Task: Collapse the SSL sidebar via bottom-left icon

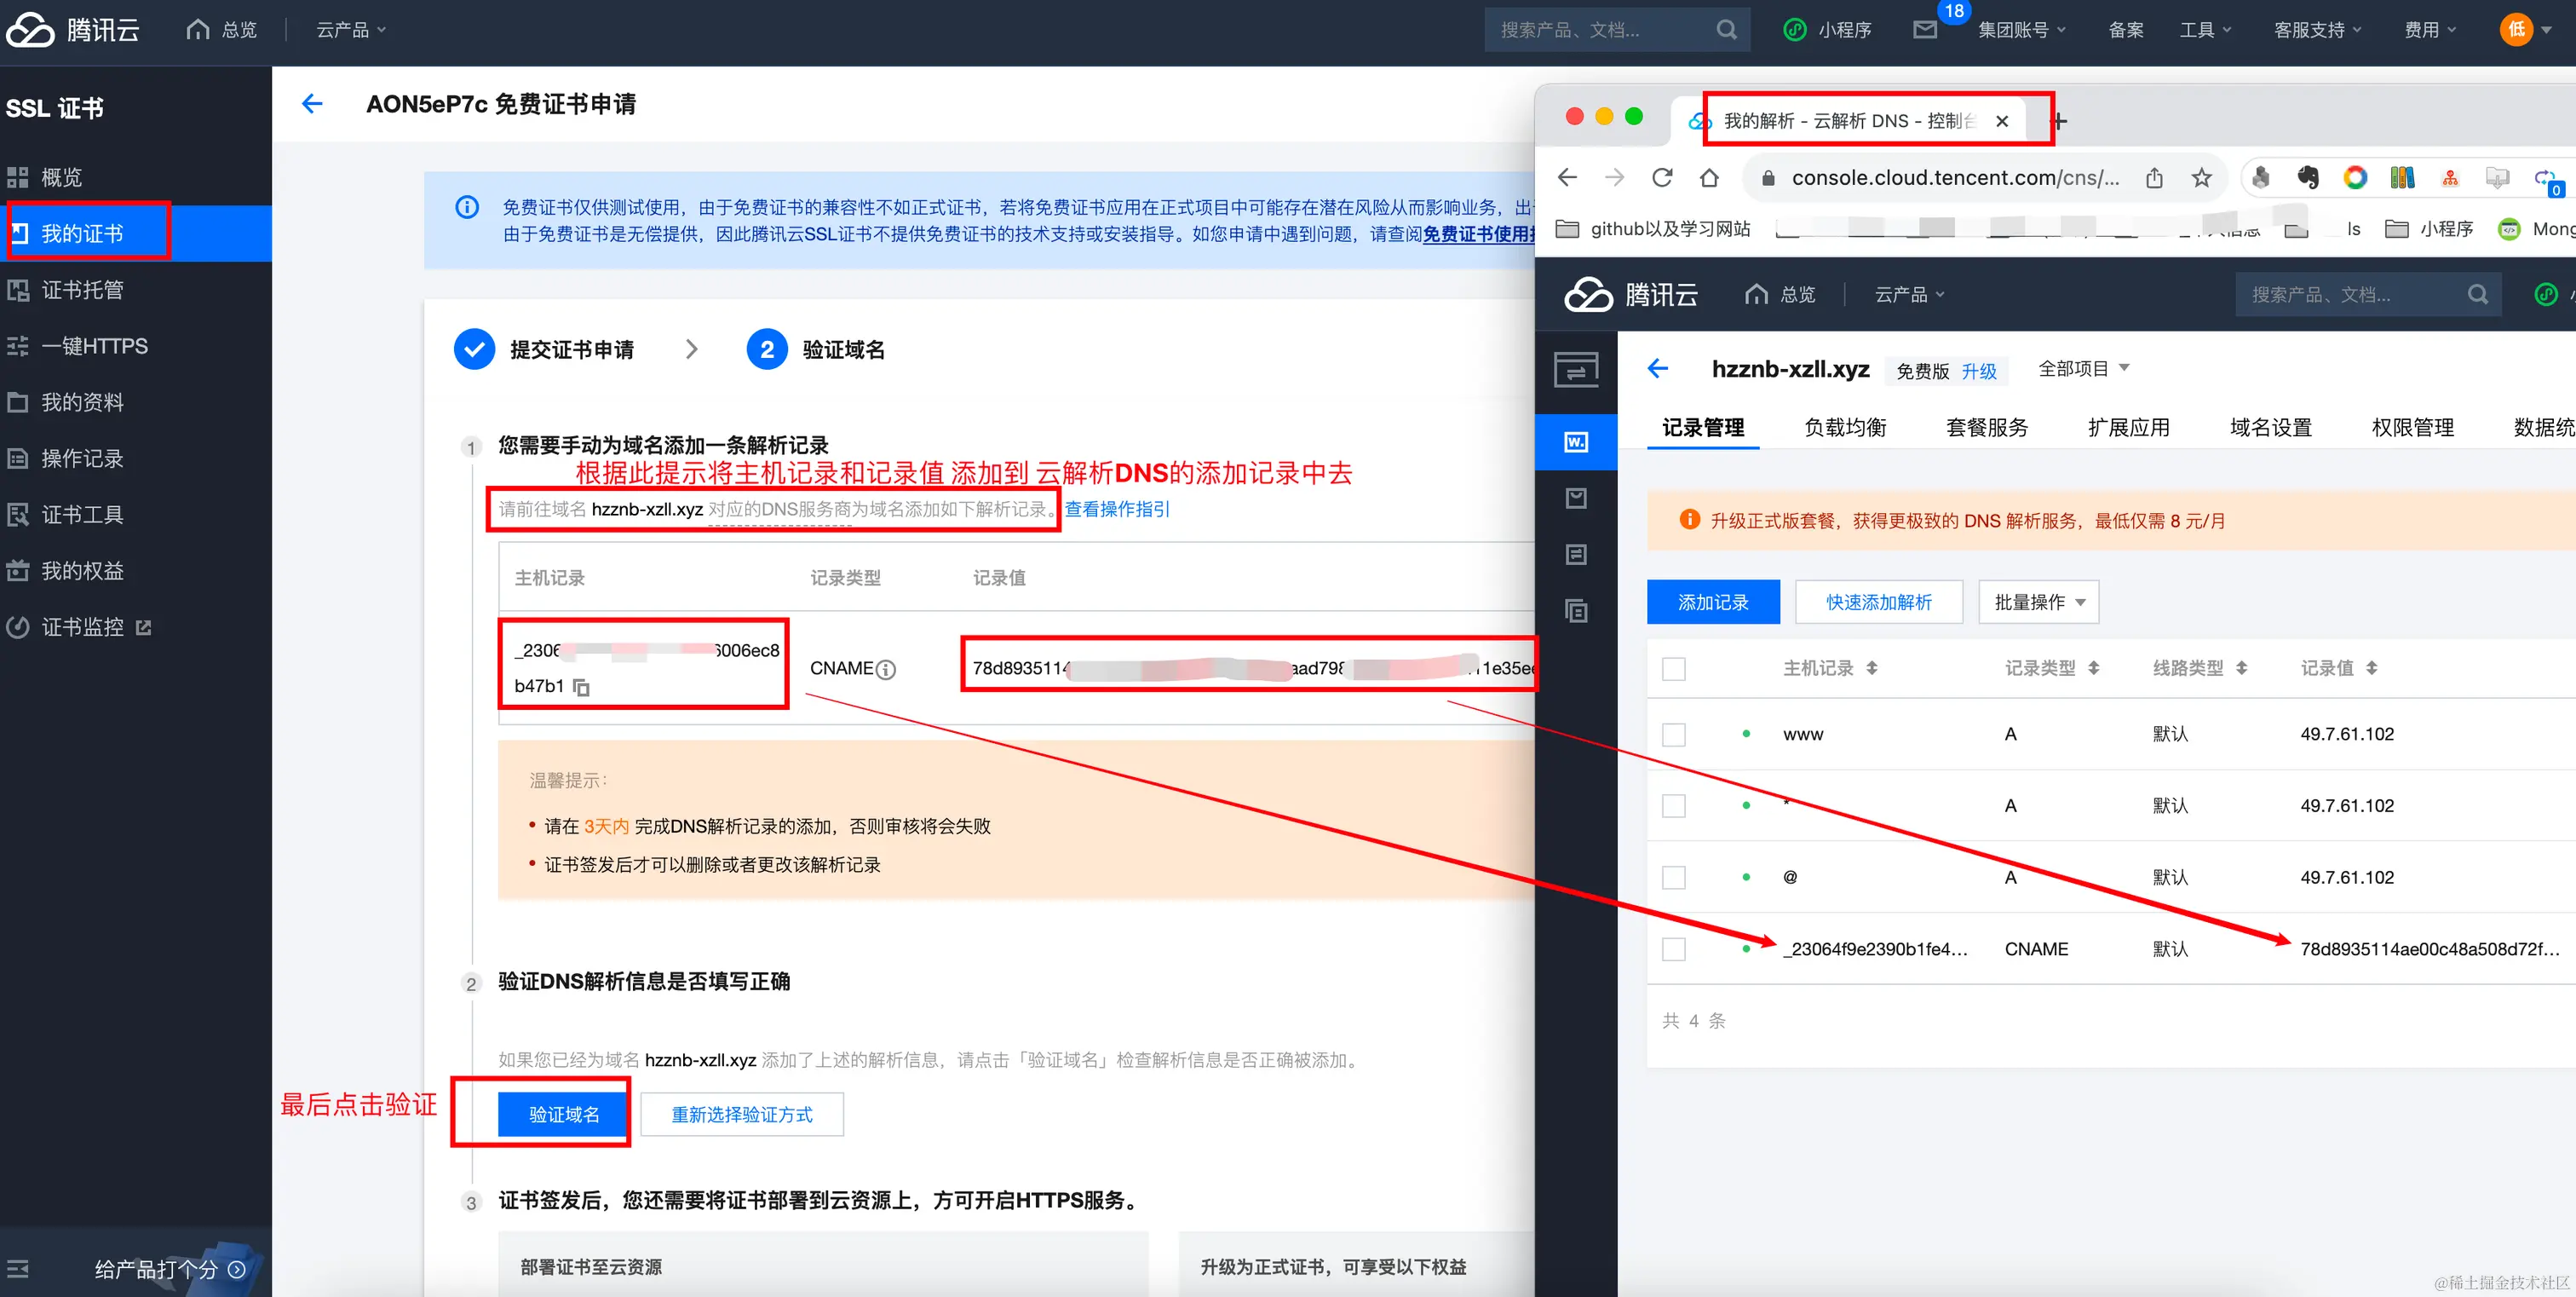Action: pos(18,1269)
